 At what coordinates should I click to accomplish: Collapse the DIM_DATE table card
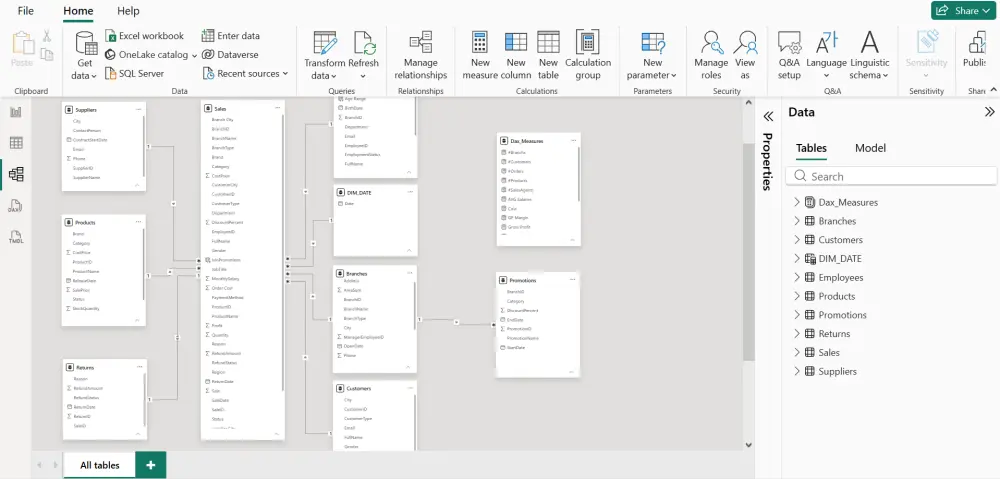pyautogui.click(x=409, y=251)
